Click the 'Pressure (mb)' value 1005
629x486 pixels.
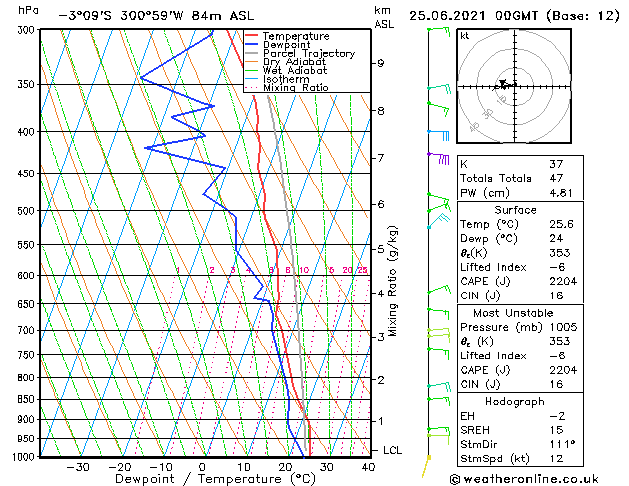(563, 327)
